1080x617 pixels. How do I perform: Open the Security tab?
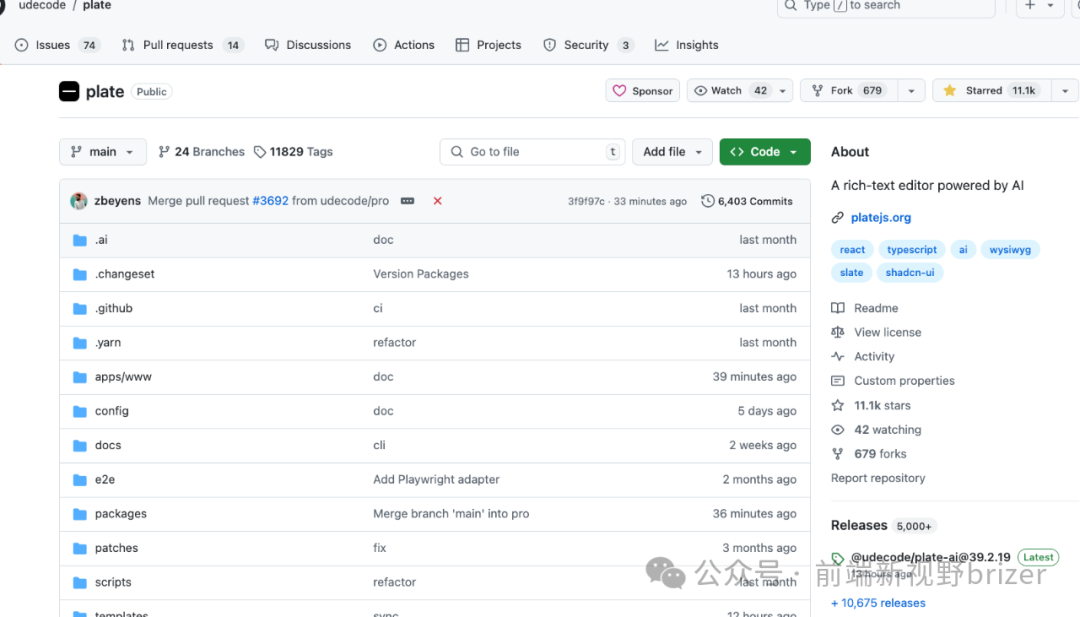point(588,45)
